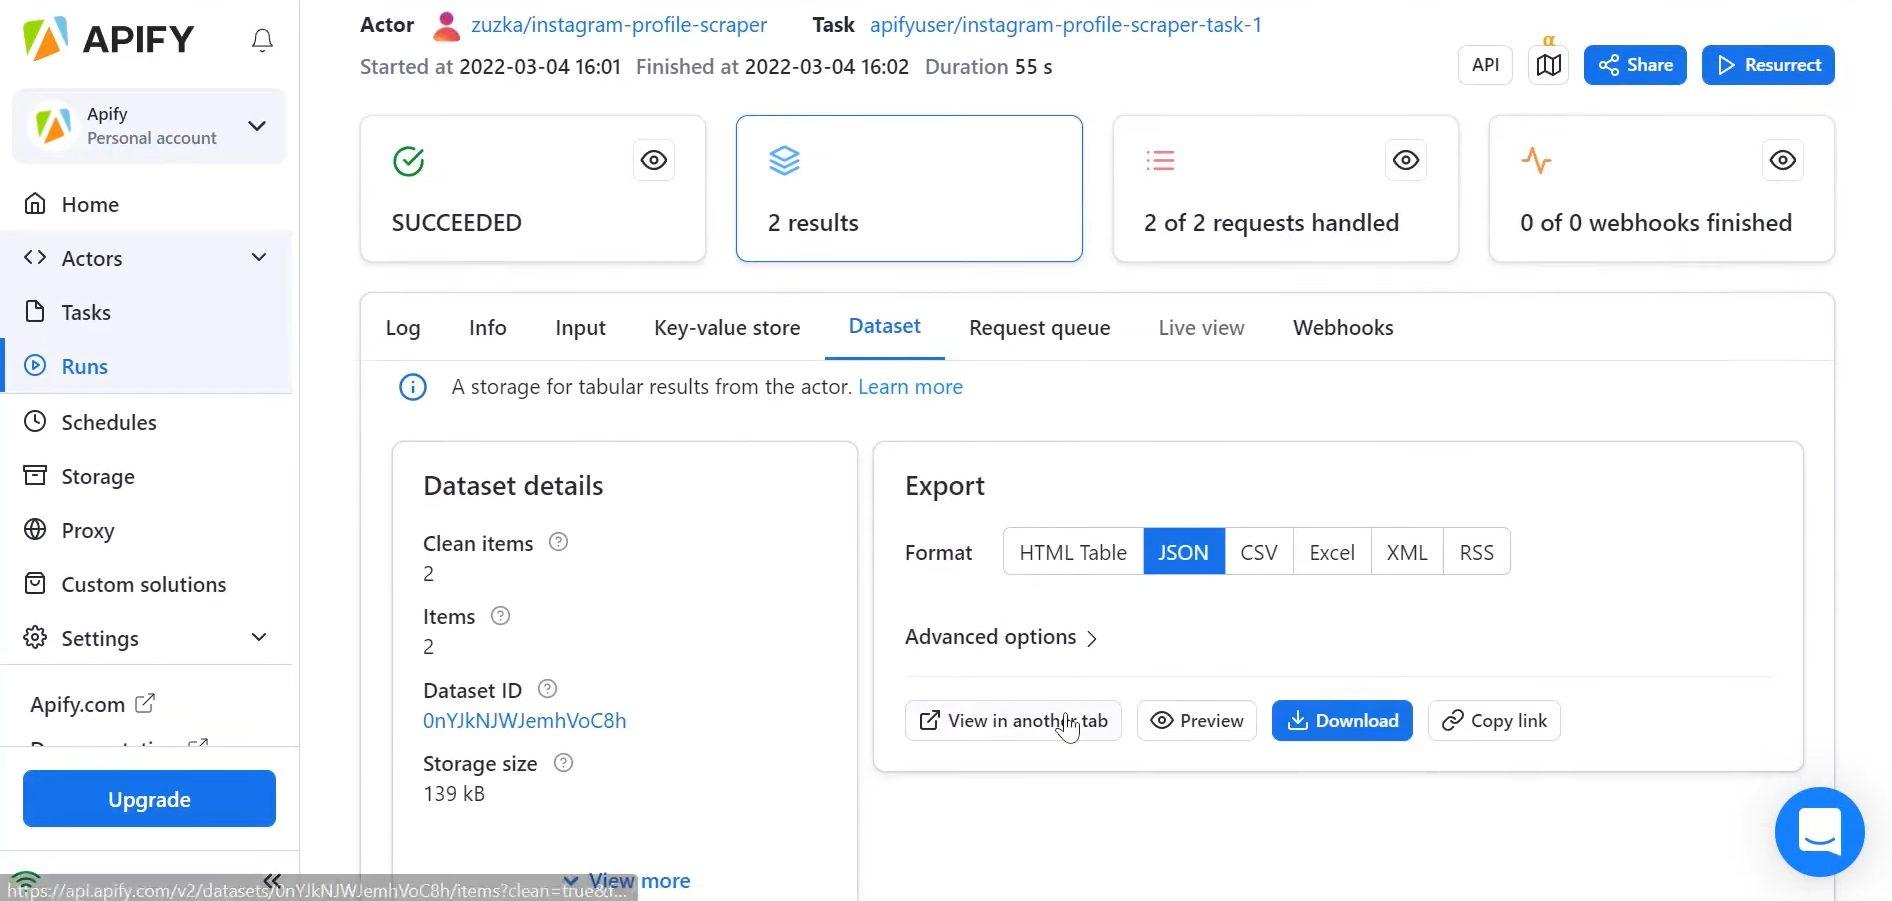Toggle visibility on requests handled card
1892x901 pixels.
[1406, 160]
